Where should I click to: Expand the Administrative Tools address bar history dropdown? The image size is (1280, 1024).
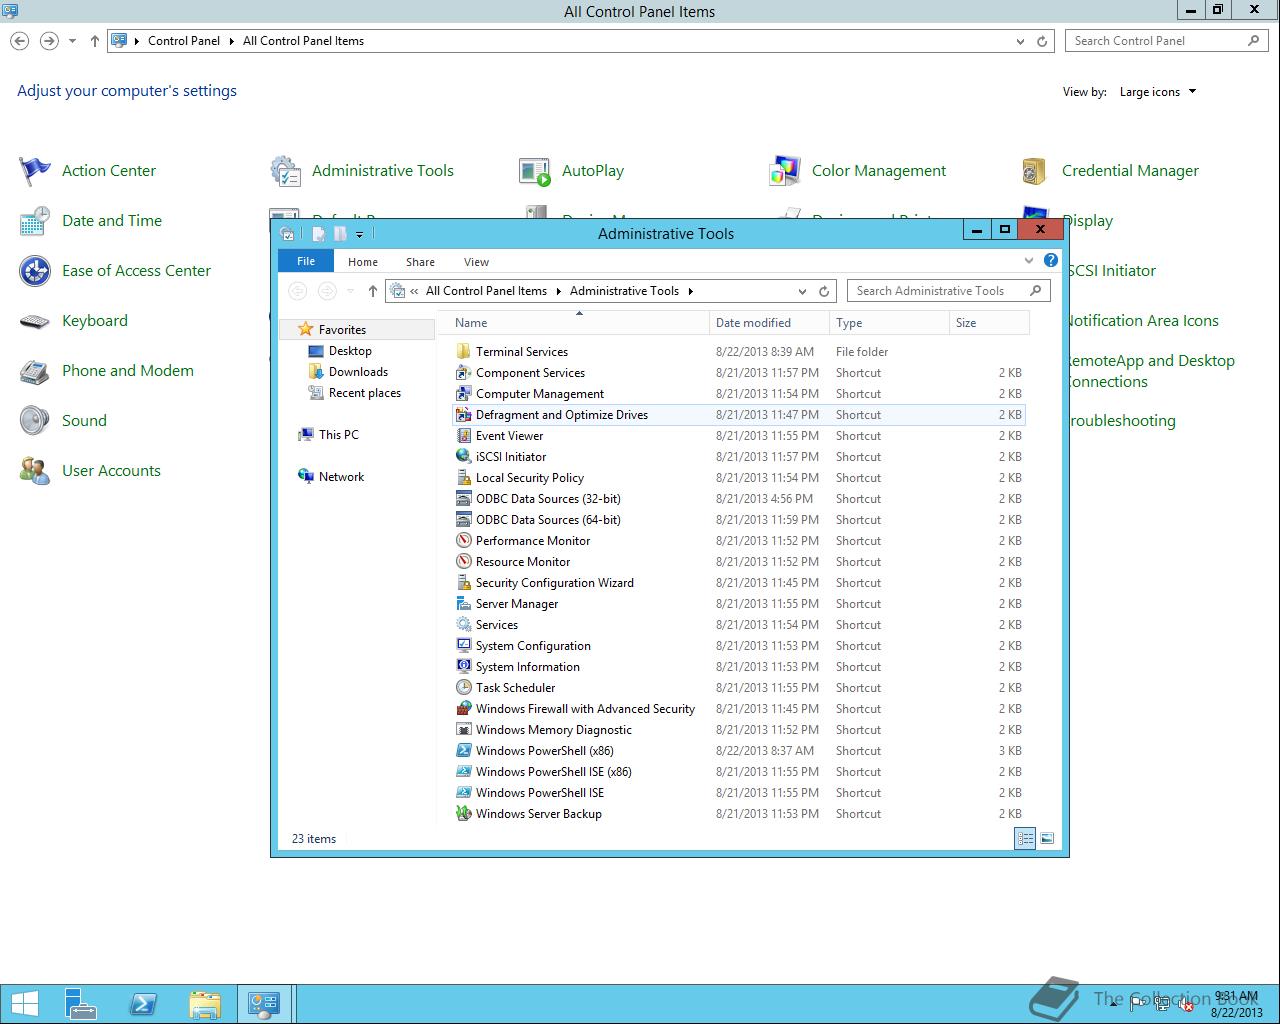point(802,291)
